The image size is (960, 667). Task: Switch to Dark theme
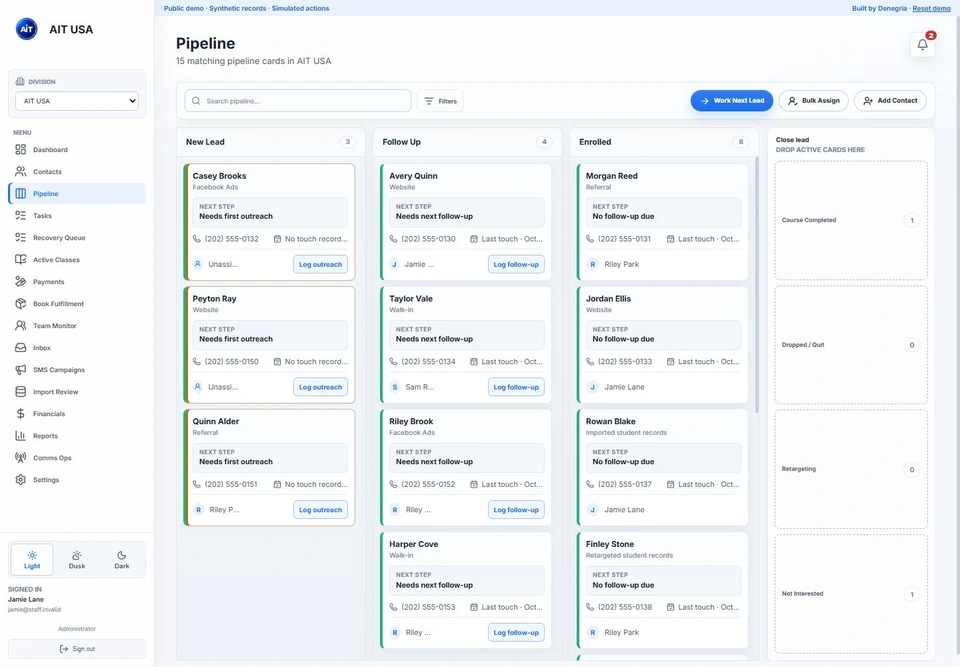[122, 560]
